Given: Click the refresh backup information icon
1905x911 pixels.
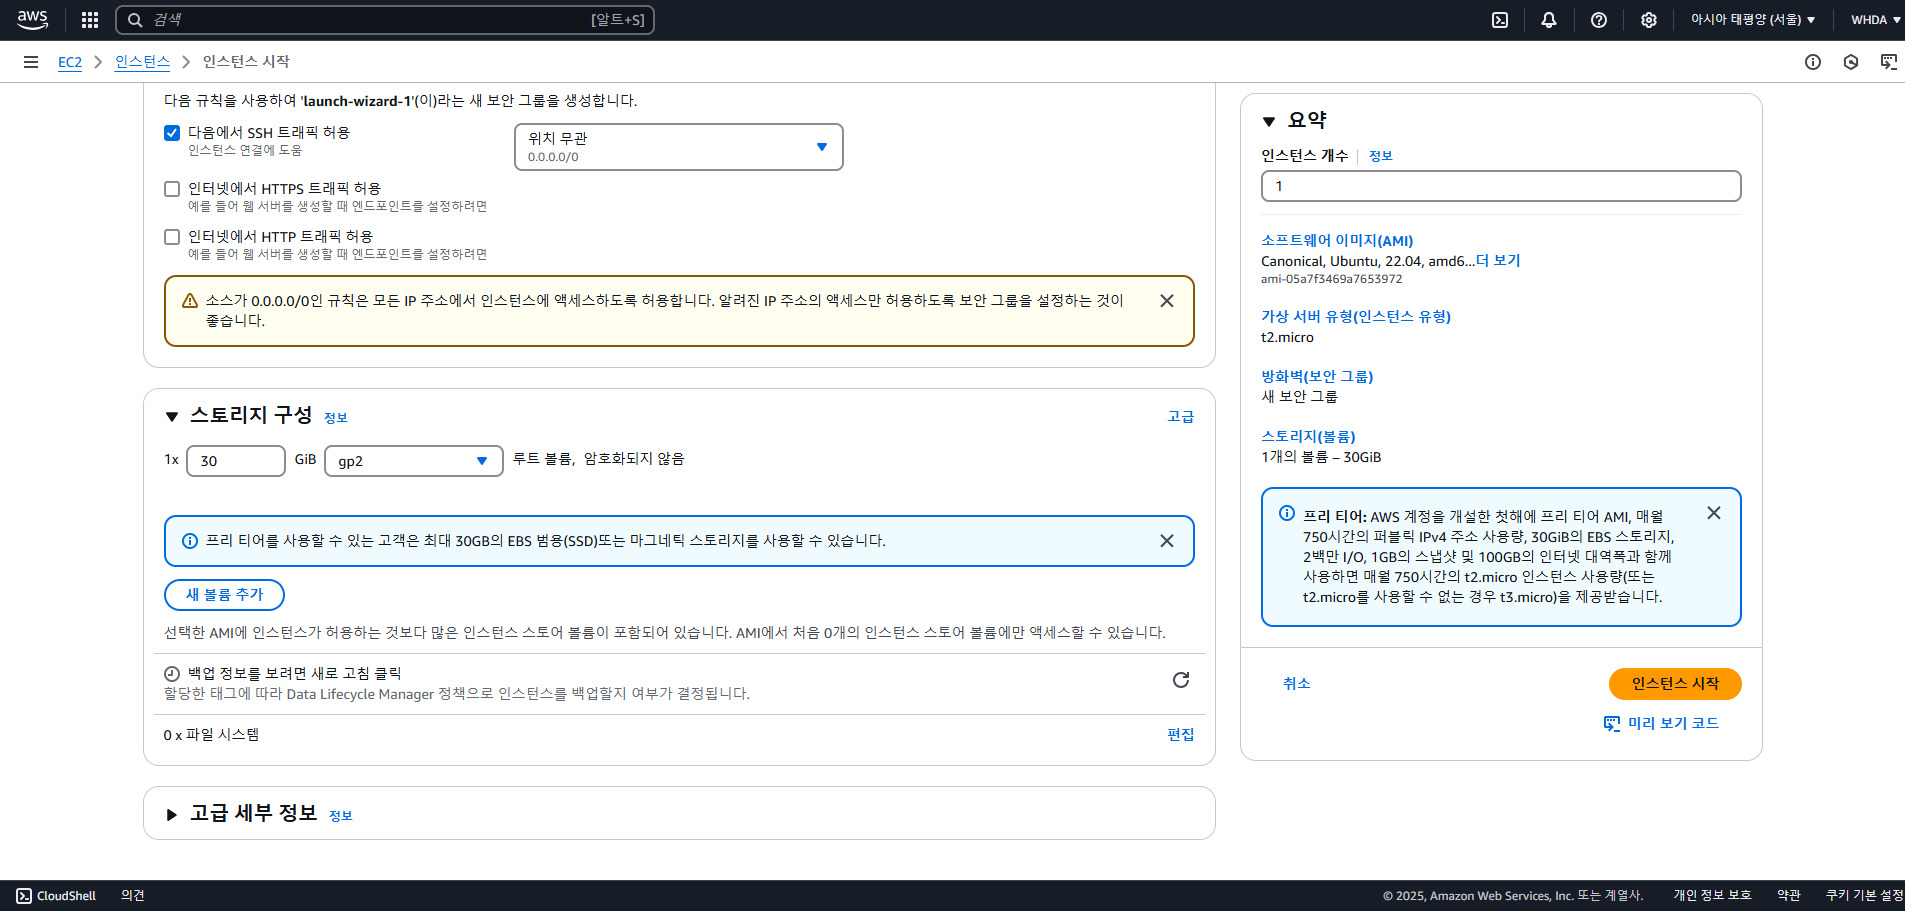Looking at the screenshot, I should point(1181,680).
